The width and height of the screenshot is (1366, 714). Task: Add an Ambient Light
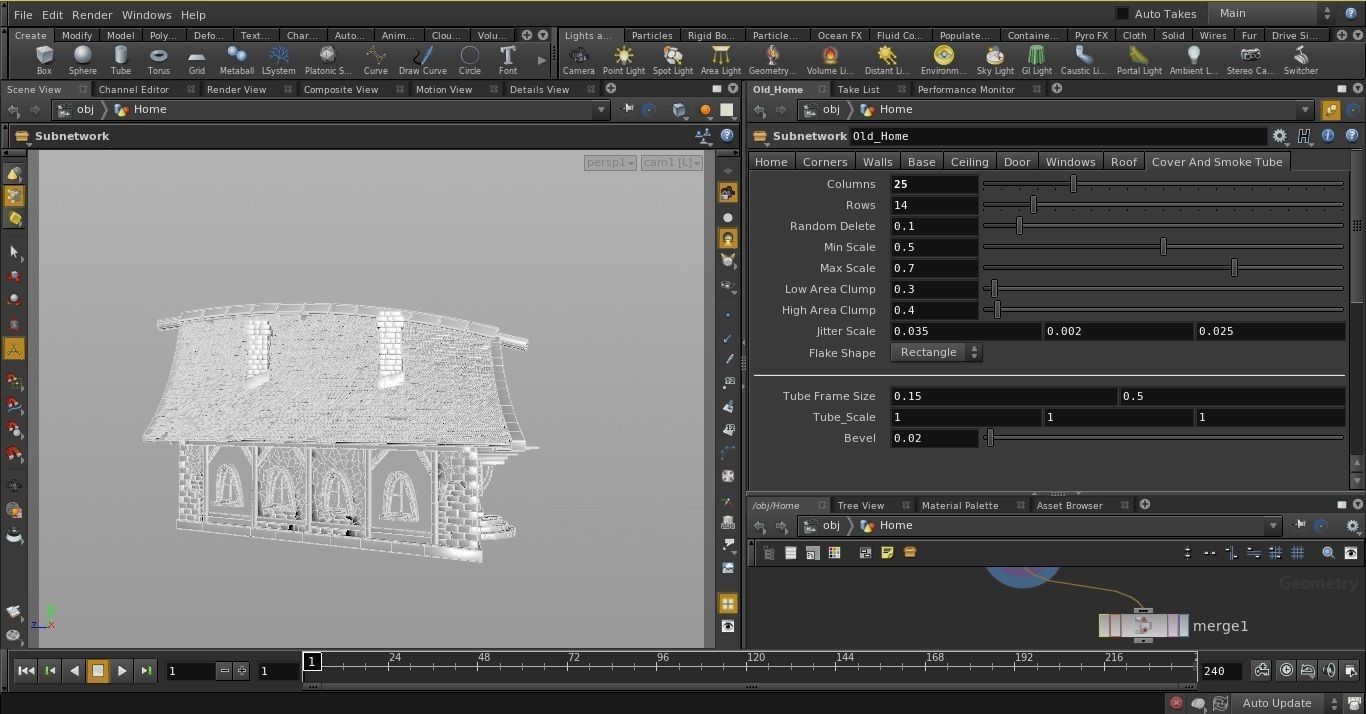1193,60
